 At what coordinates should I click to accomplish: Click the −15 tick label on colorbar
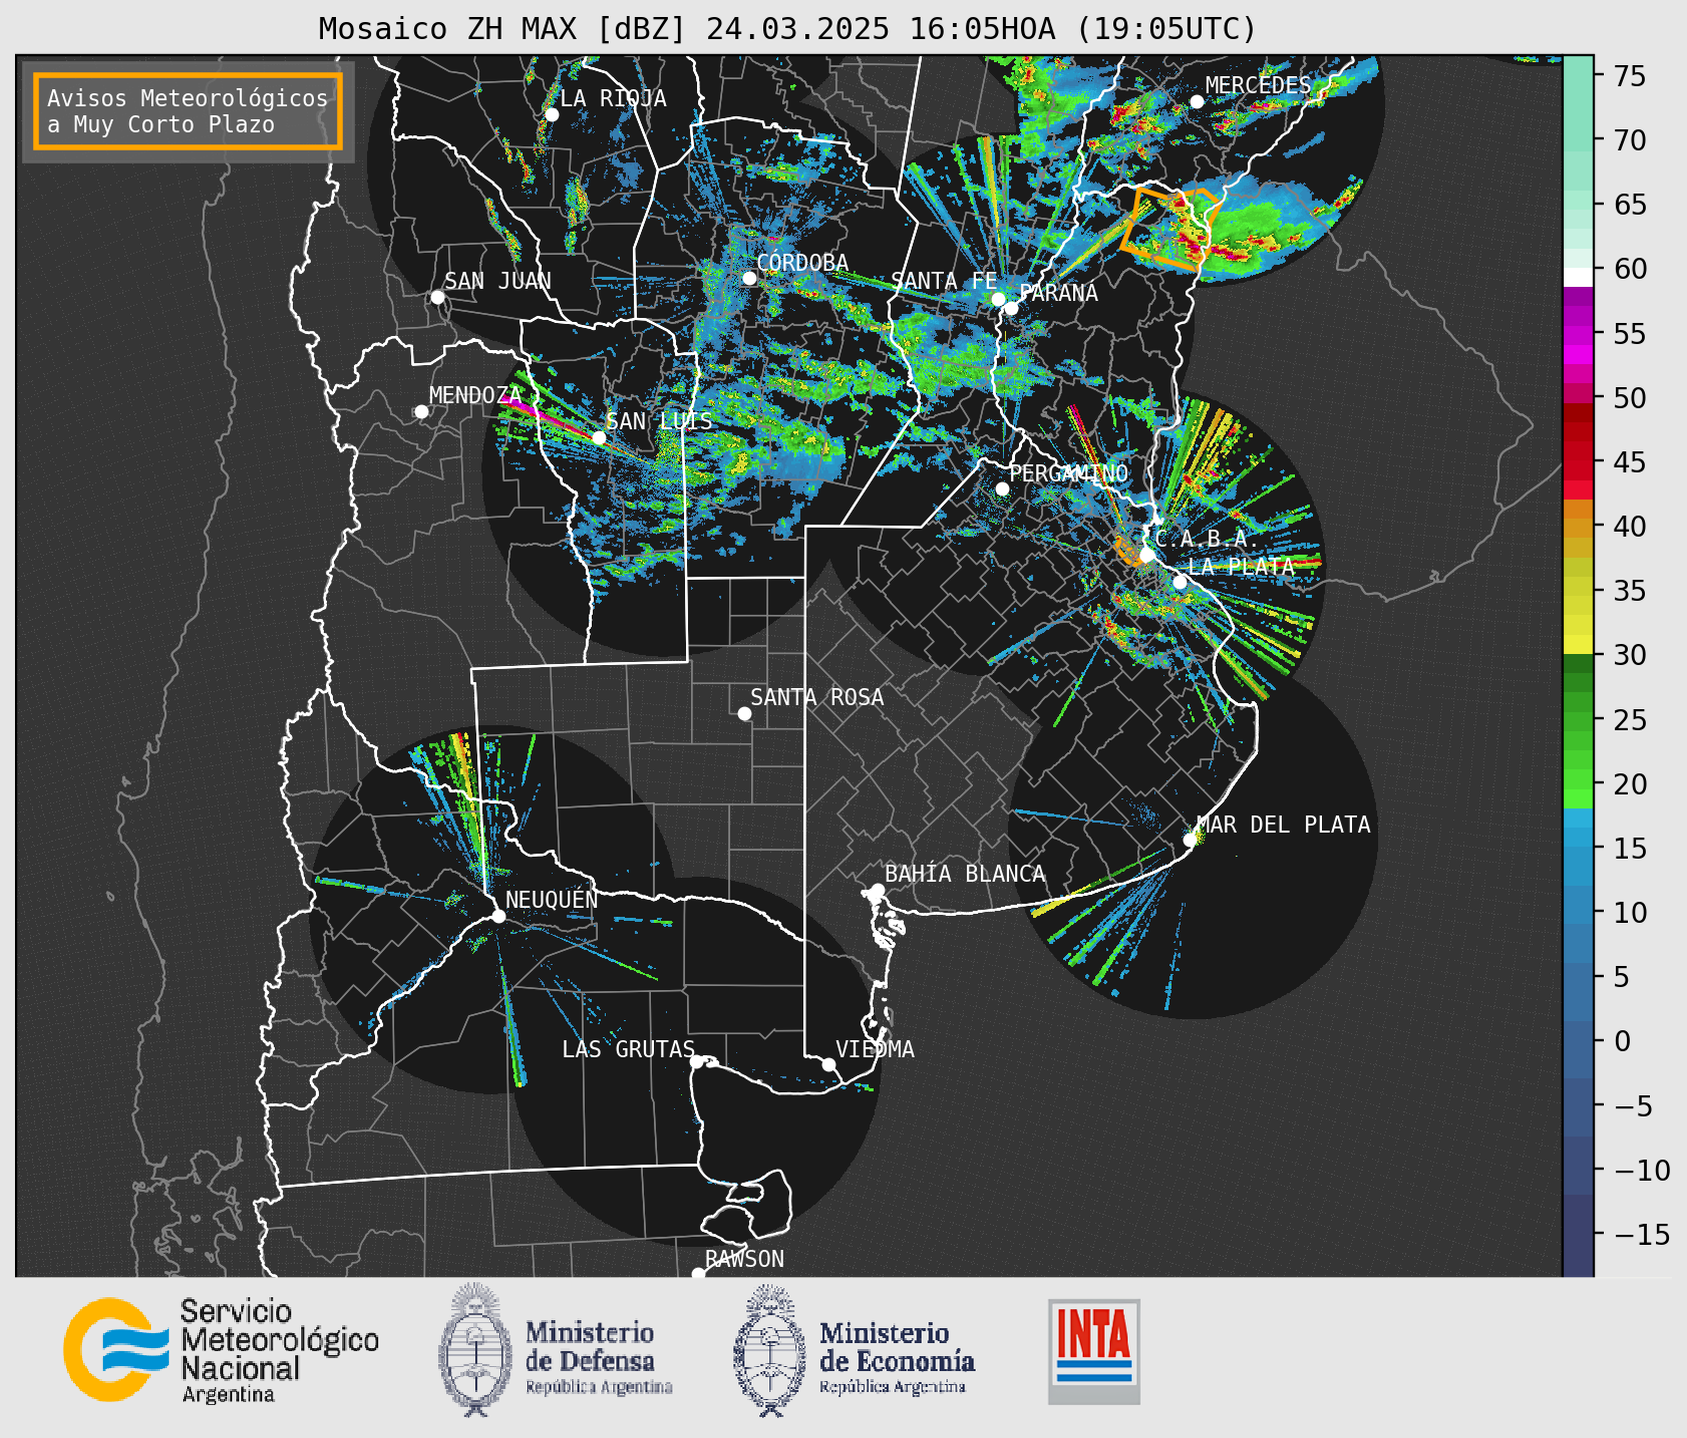1641,1234
